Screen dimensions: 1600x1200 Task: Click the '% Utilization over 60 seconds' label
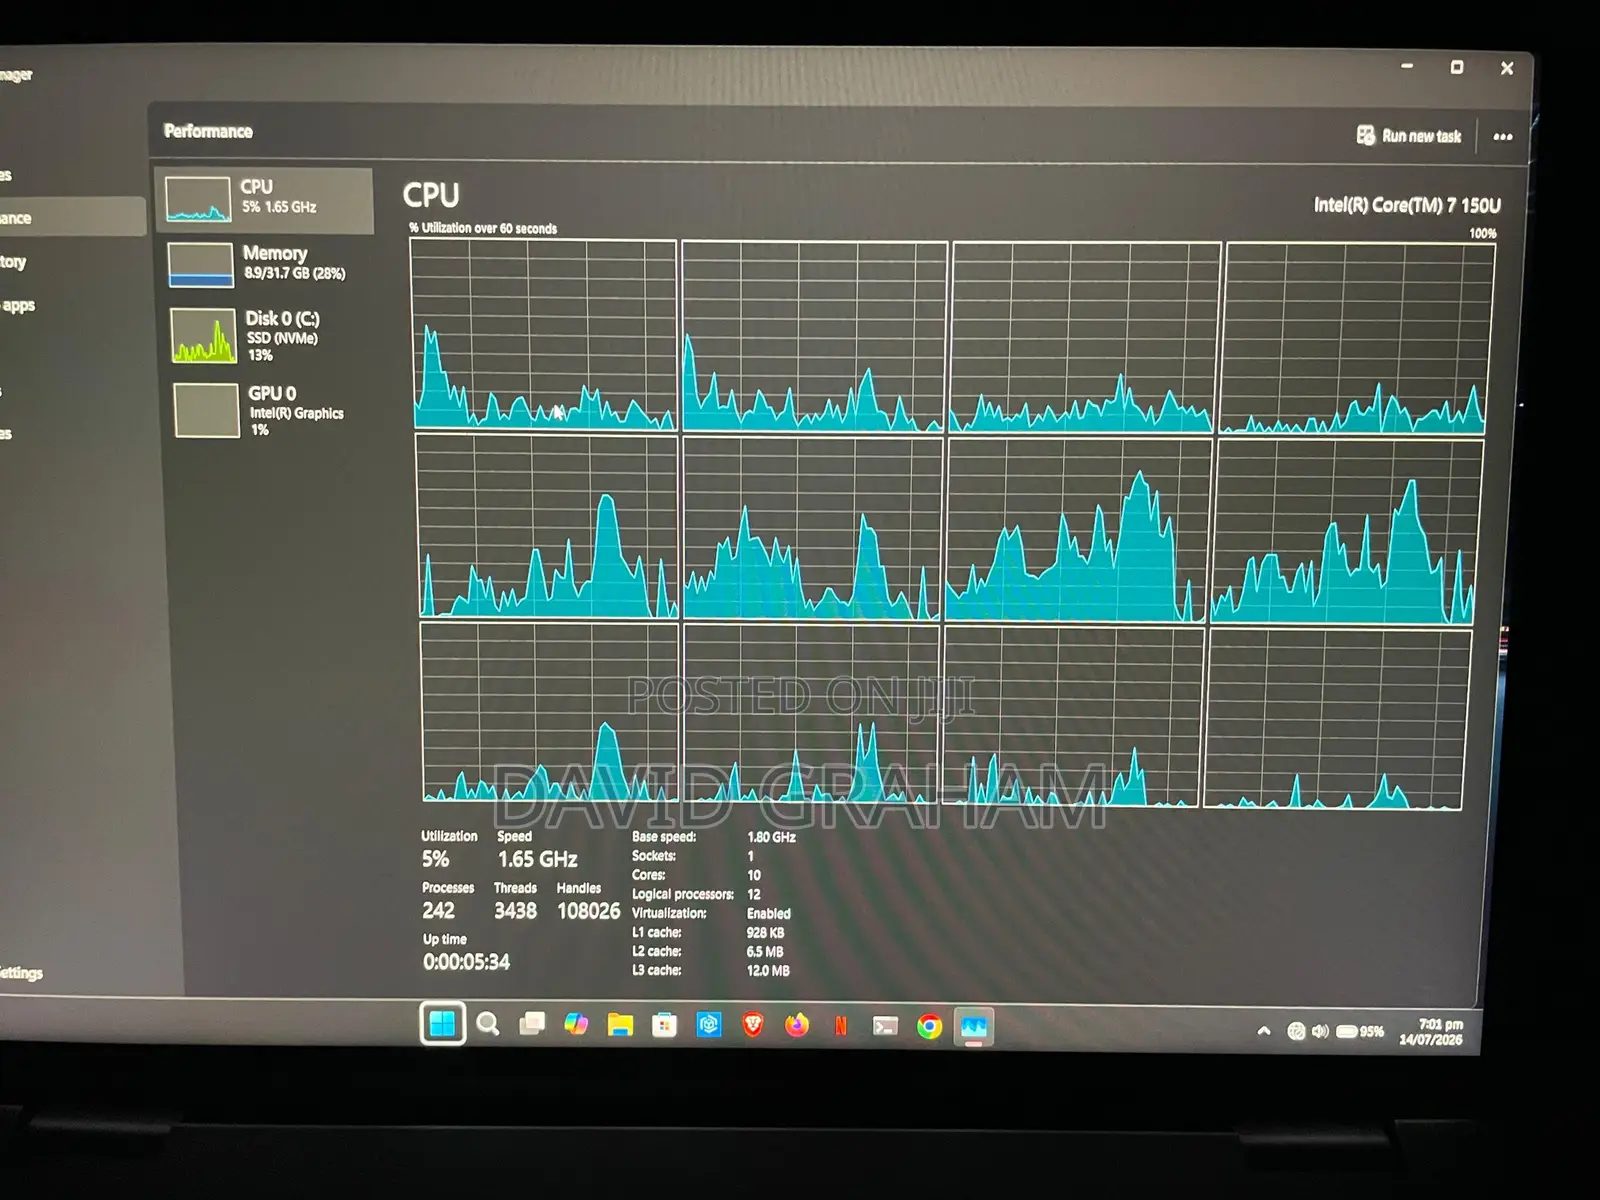[483, 228]
